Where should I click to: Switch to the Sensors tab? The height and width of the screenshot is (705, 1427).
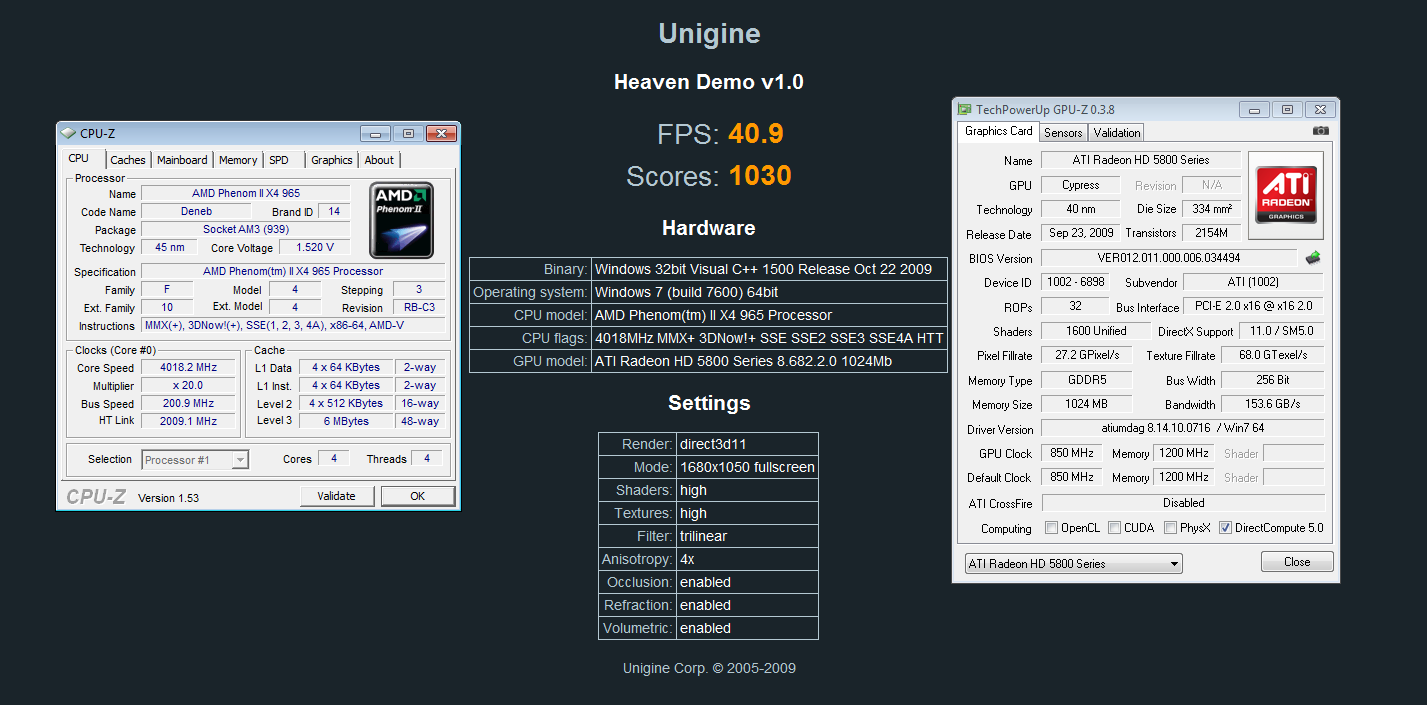(x=1063, y=133)
